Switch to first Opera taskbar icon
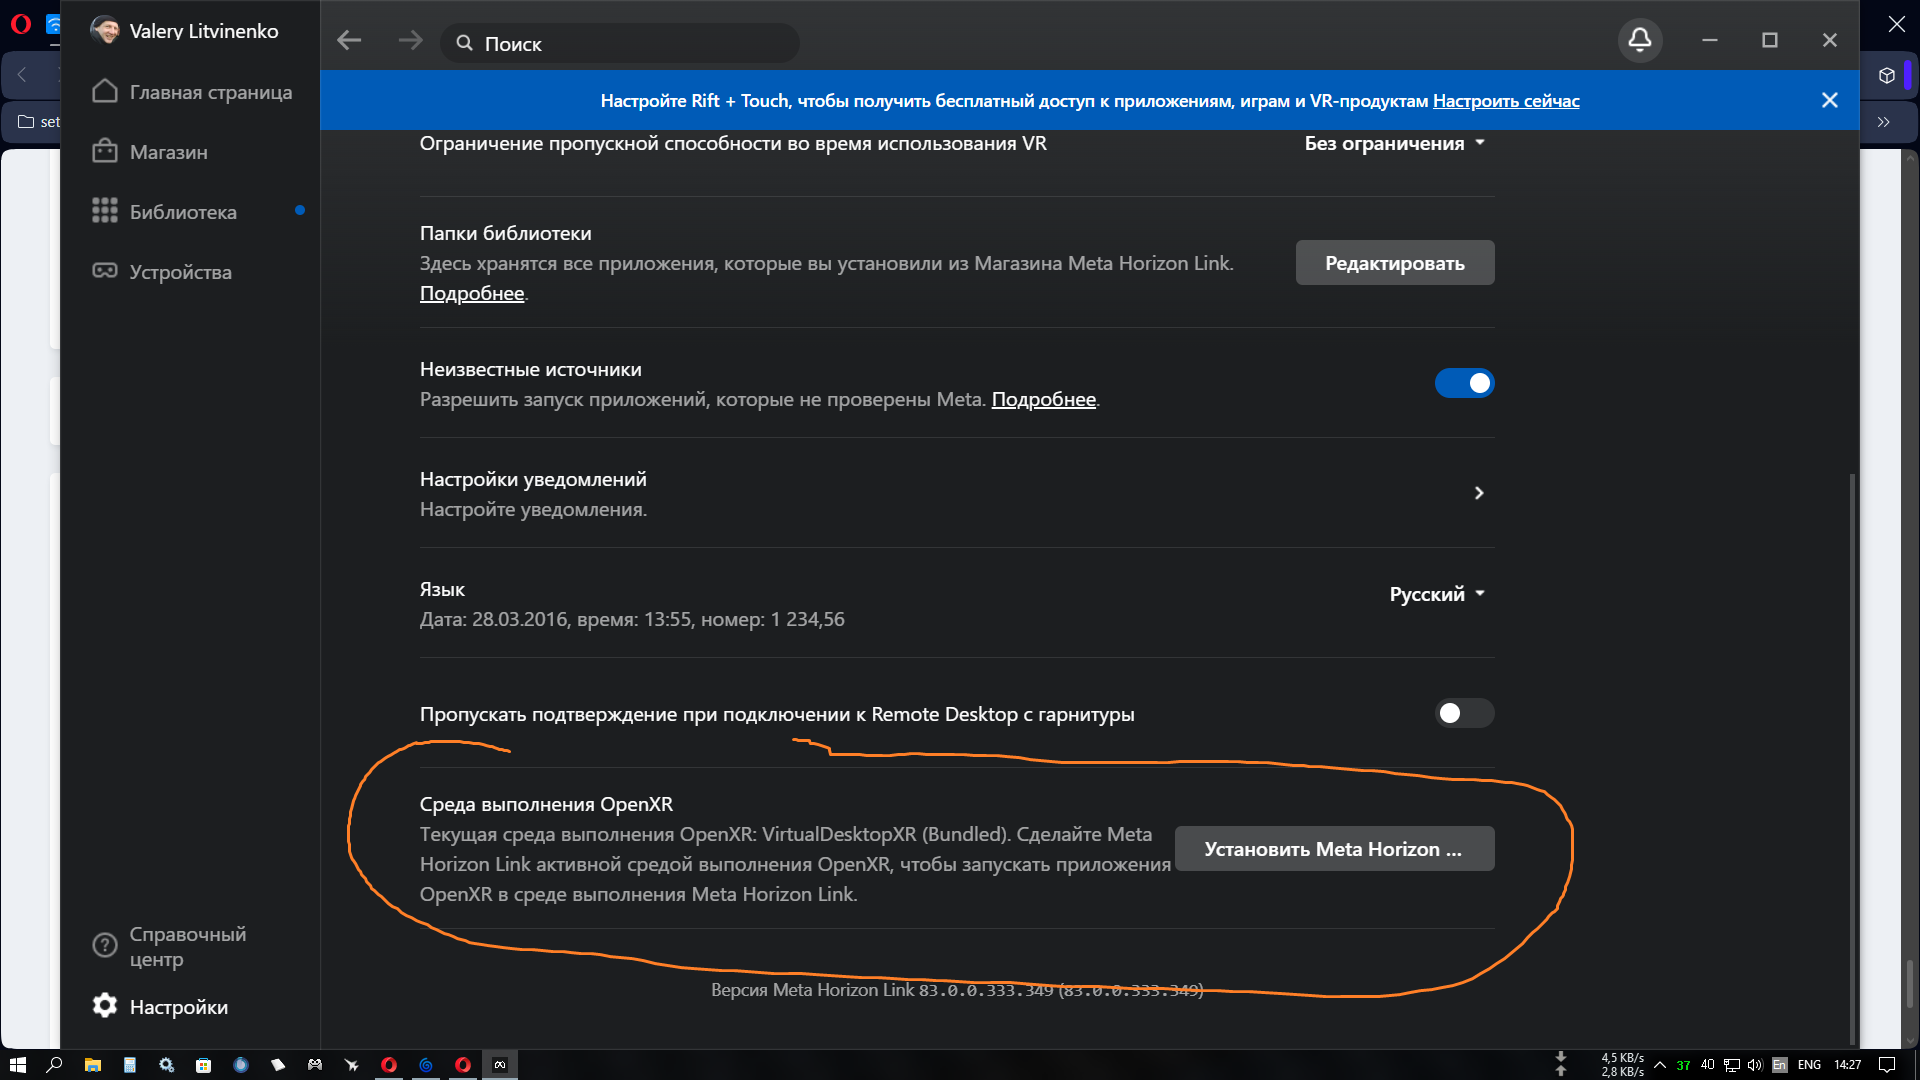 (389, 1065)
